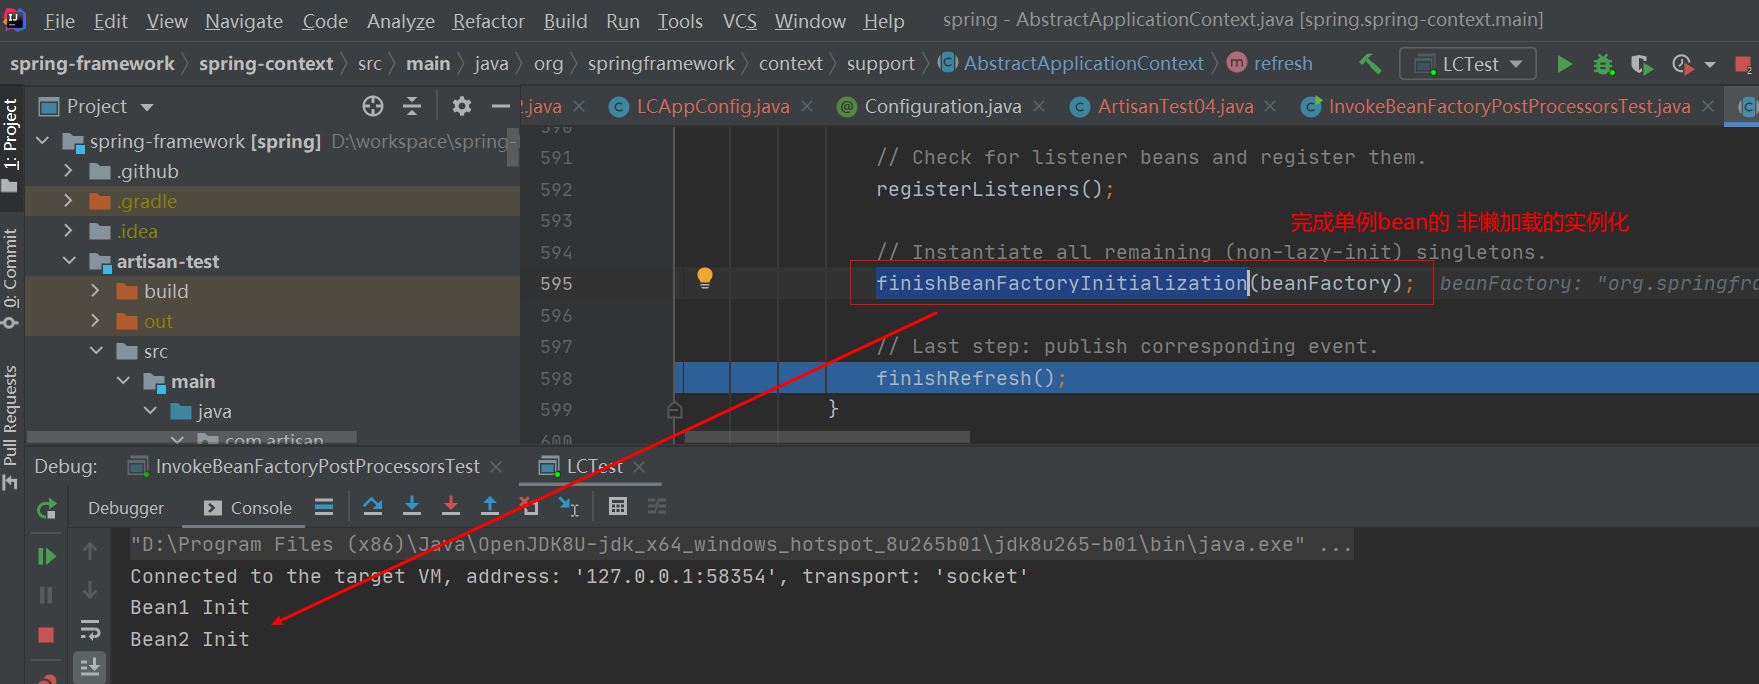The height and width of the screenshot is (684, 1759).
Task: Expand the .idea folder
Action: [x=68, y=231]
